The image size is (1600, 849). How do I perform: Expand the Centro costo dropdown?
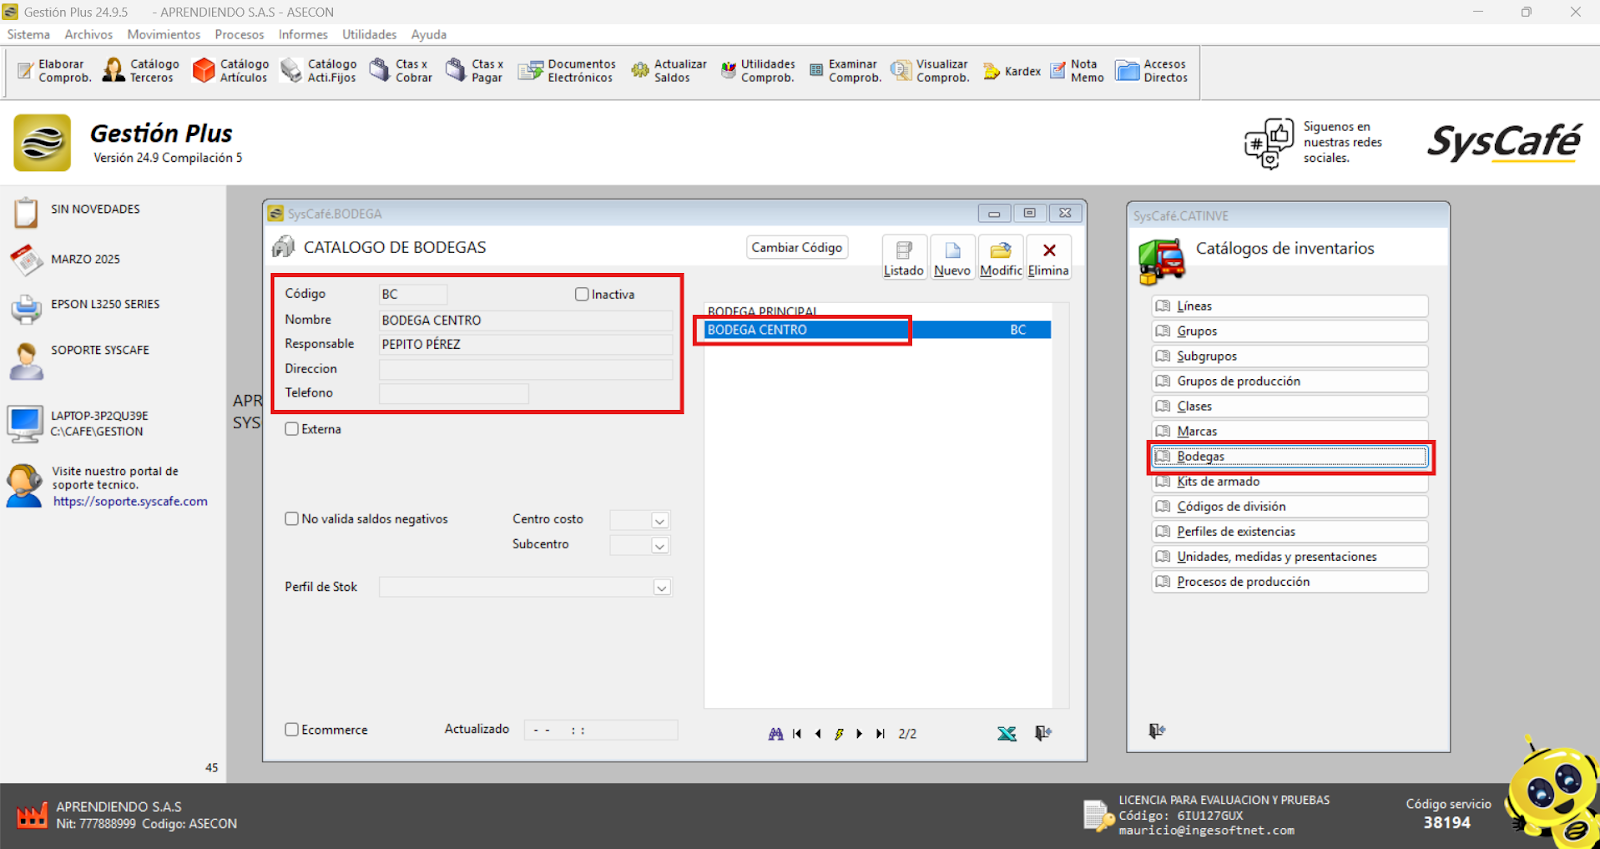point(659,521)
